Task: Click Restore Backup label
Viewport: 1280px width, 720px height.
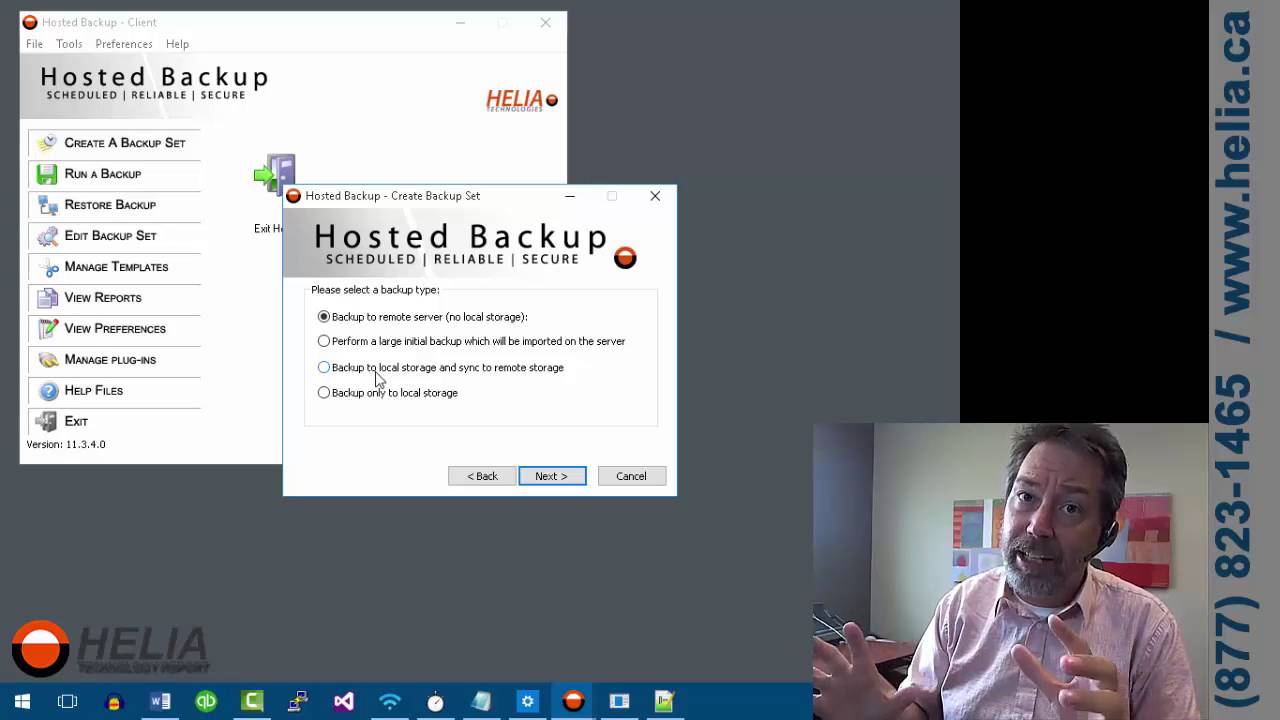Action: [110, 205]
